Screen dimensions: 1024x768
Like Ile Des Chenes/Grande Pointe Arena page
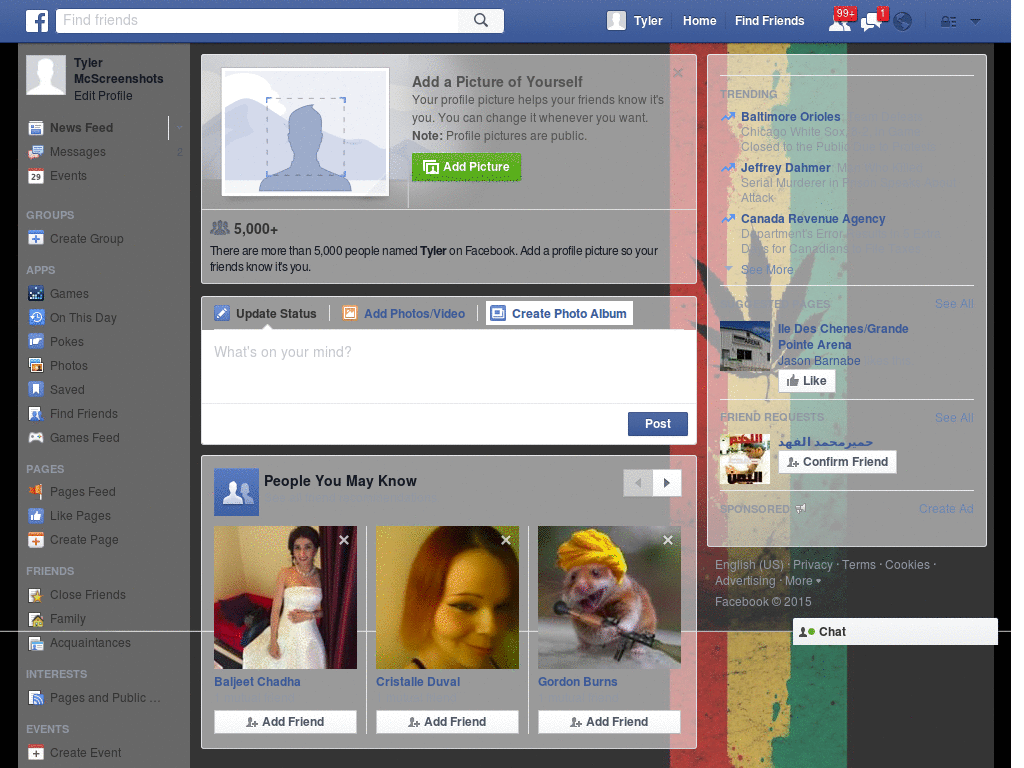pyautogui.click(x=807, y=381)
